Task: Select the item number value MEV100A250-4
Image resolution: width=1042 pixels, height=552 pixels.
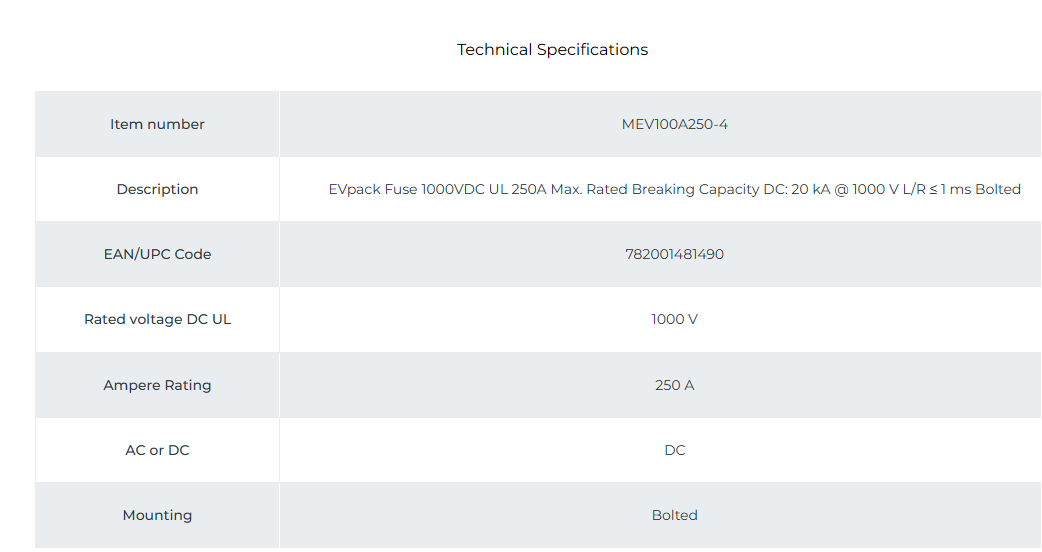Action: 674,124
